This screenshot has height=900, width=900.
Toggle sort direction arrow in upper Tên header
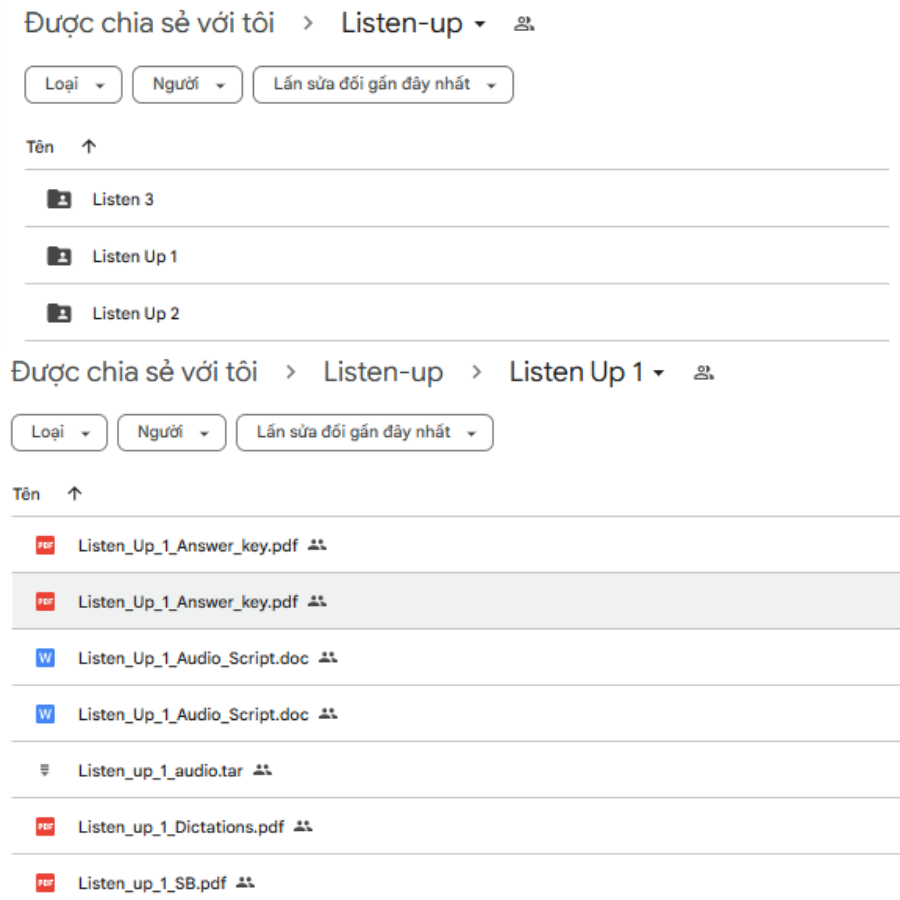(88, 146)
